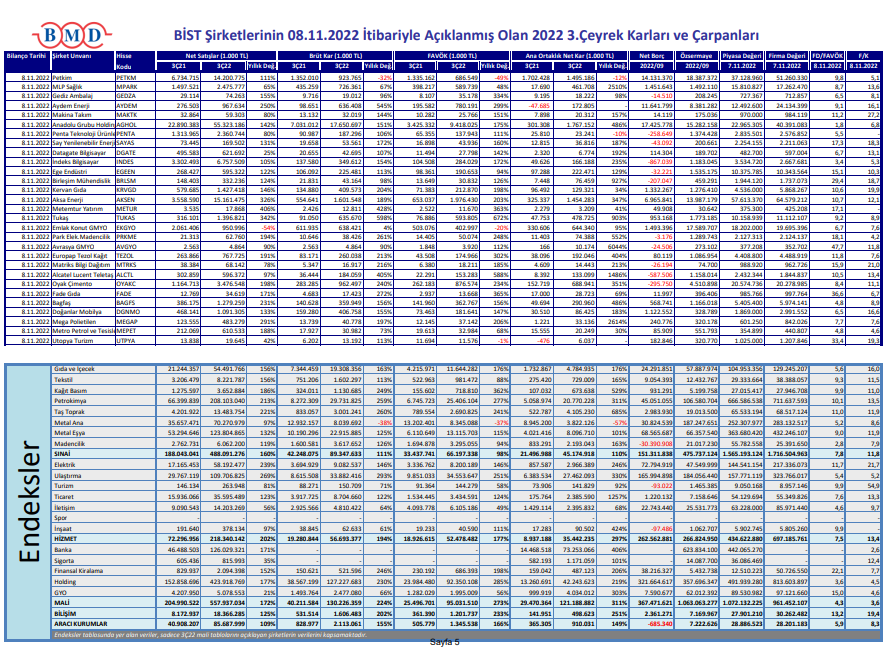Viewport: 889px width, 658px height.
Task: Click the ticker 'BAGFS'
Action: 125,303
